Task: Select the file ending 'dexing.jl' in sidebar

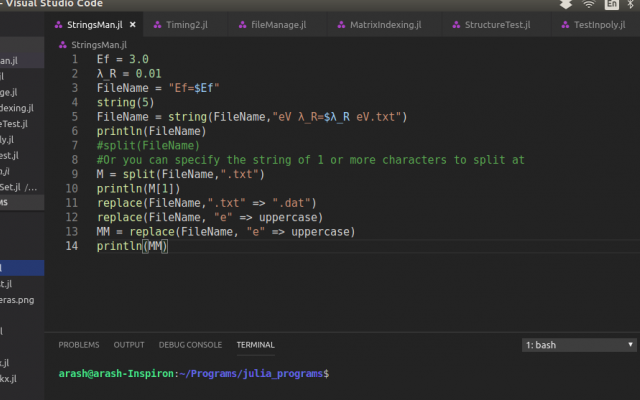Action: [17, 108]
